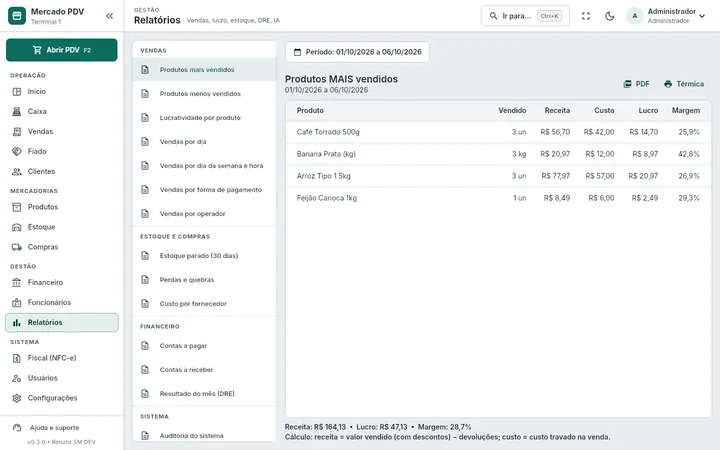Click the Fiscal (NFC-e) document icon
Viewport: 720px width, 450px height.
pos(17,358)
